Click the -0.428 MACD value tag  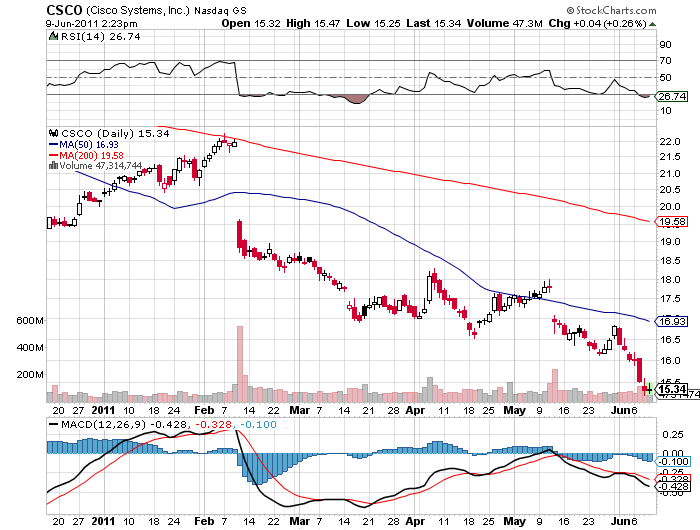click(x=672, y=486)
